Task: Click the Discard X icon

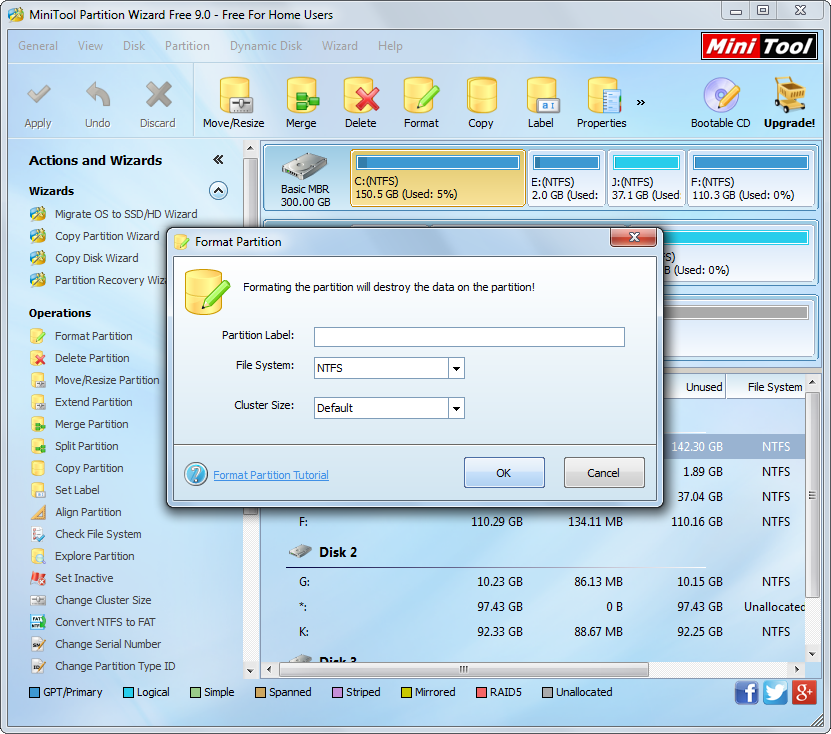Action: point(158,95)
